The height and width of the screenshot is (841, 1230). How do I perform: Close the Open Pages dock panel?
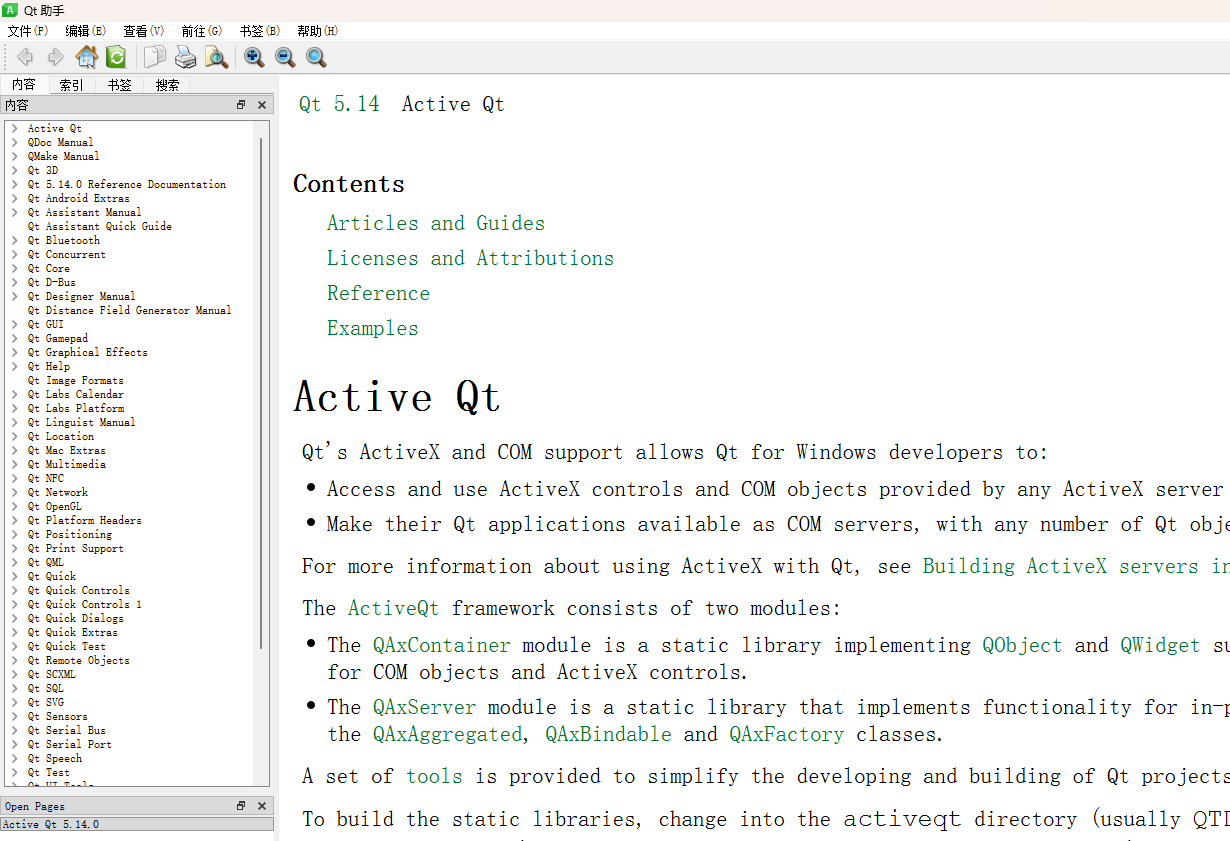click(262, 806)
